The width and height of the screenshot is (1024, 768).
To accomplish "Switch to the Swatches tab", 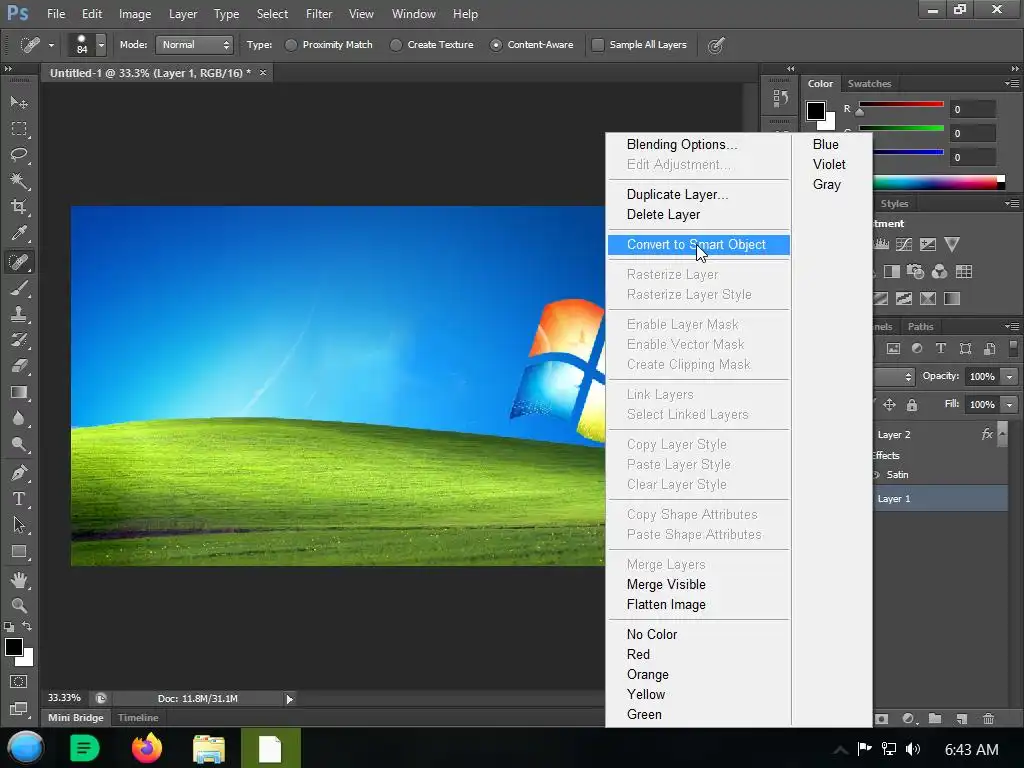I will point(869,84).
